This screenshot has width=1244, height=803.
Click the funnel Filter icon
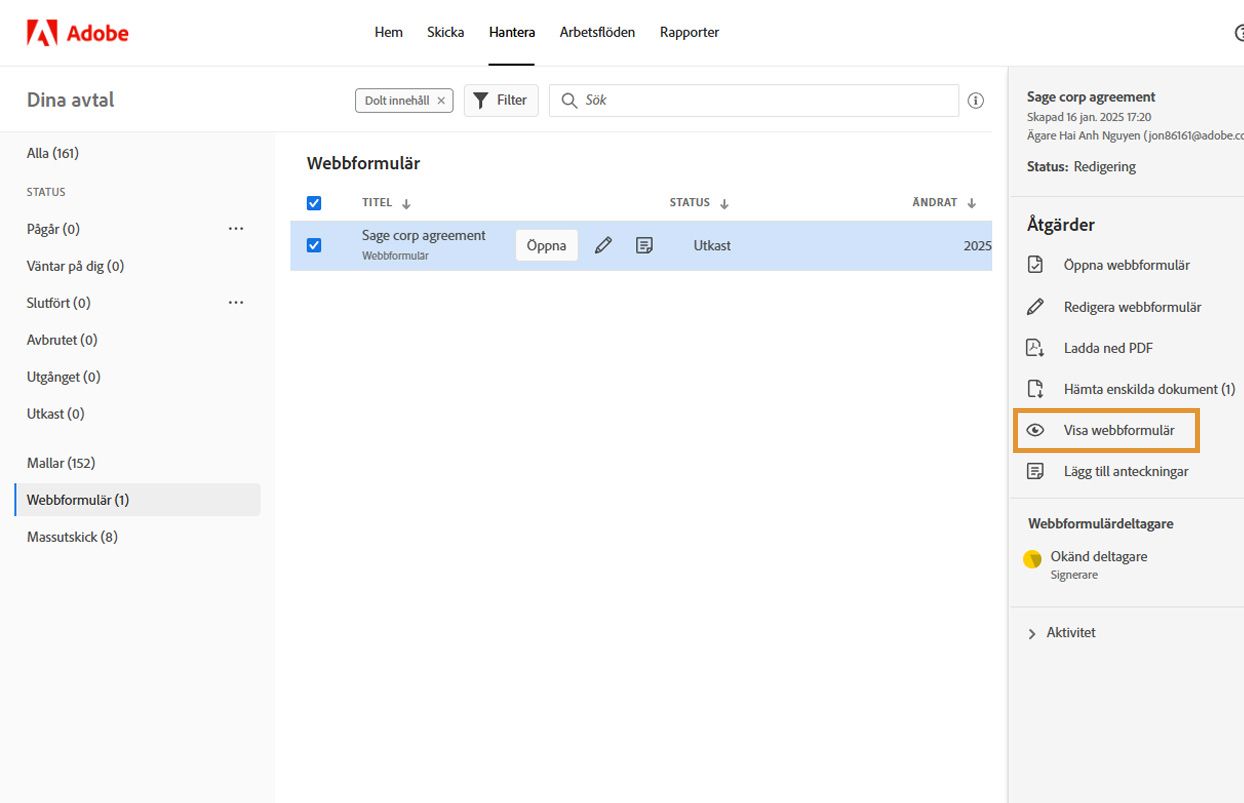481,100
